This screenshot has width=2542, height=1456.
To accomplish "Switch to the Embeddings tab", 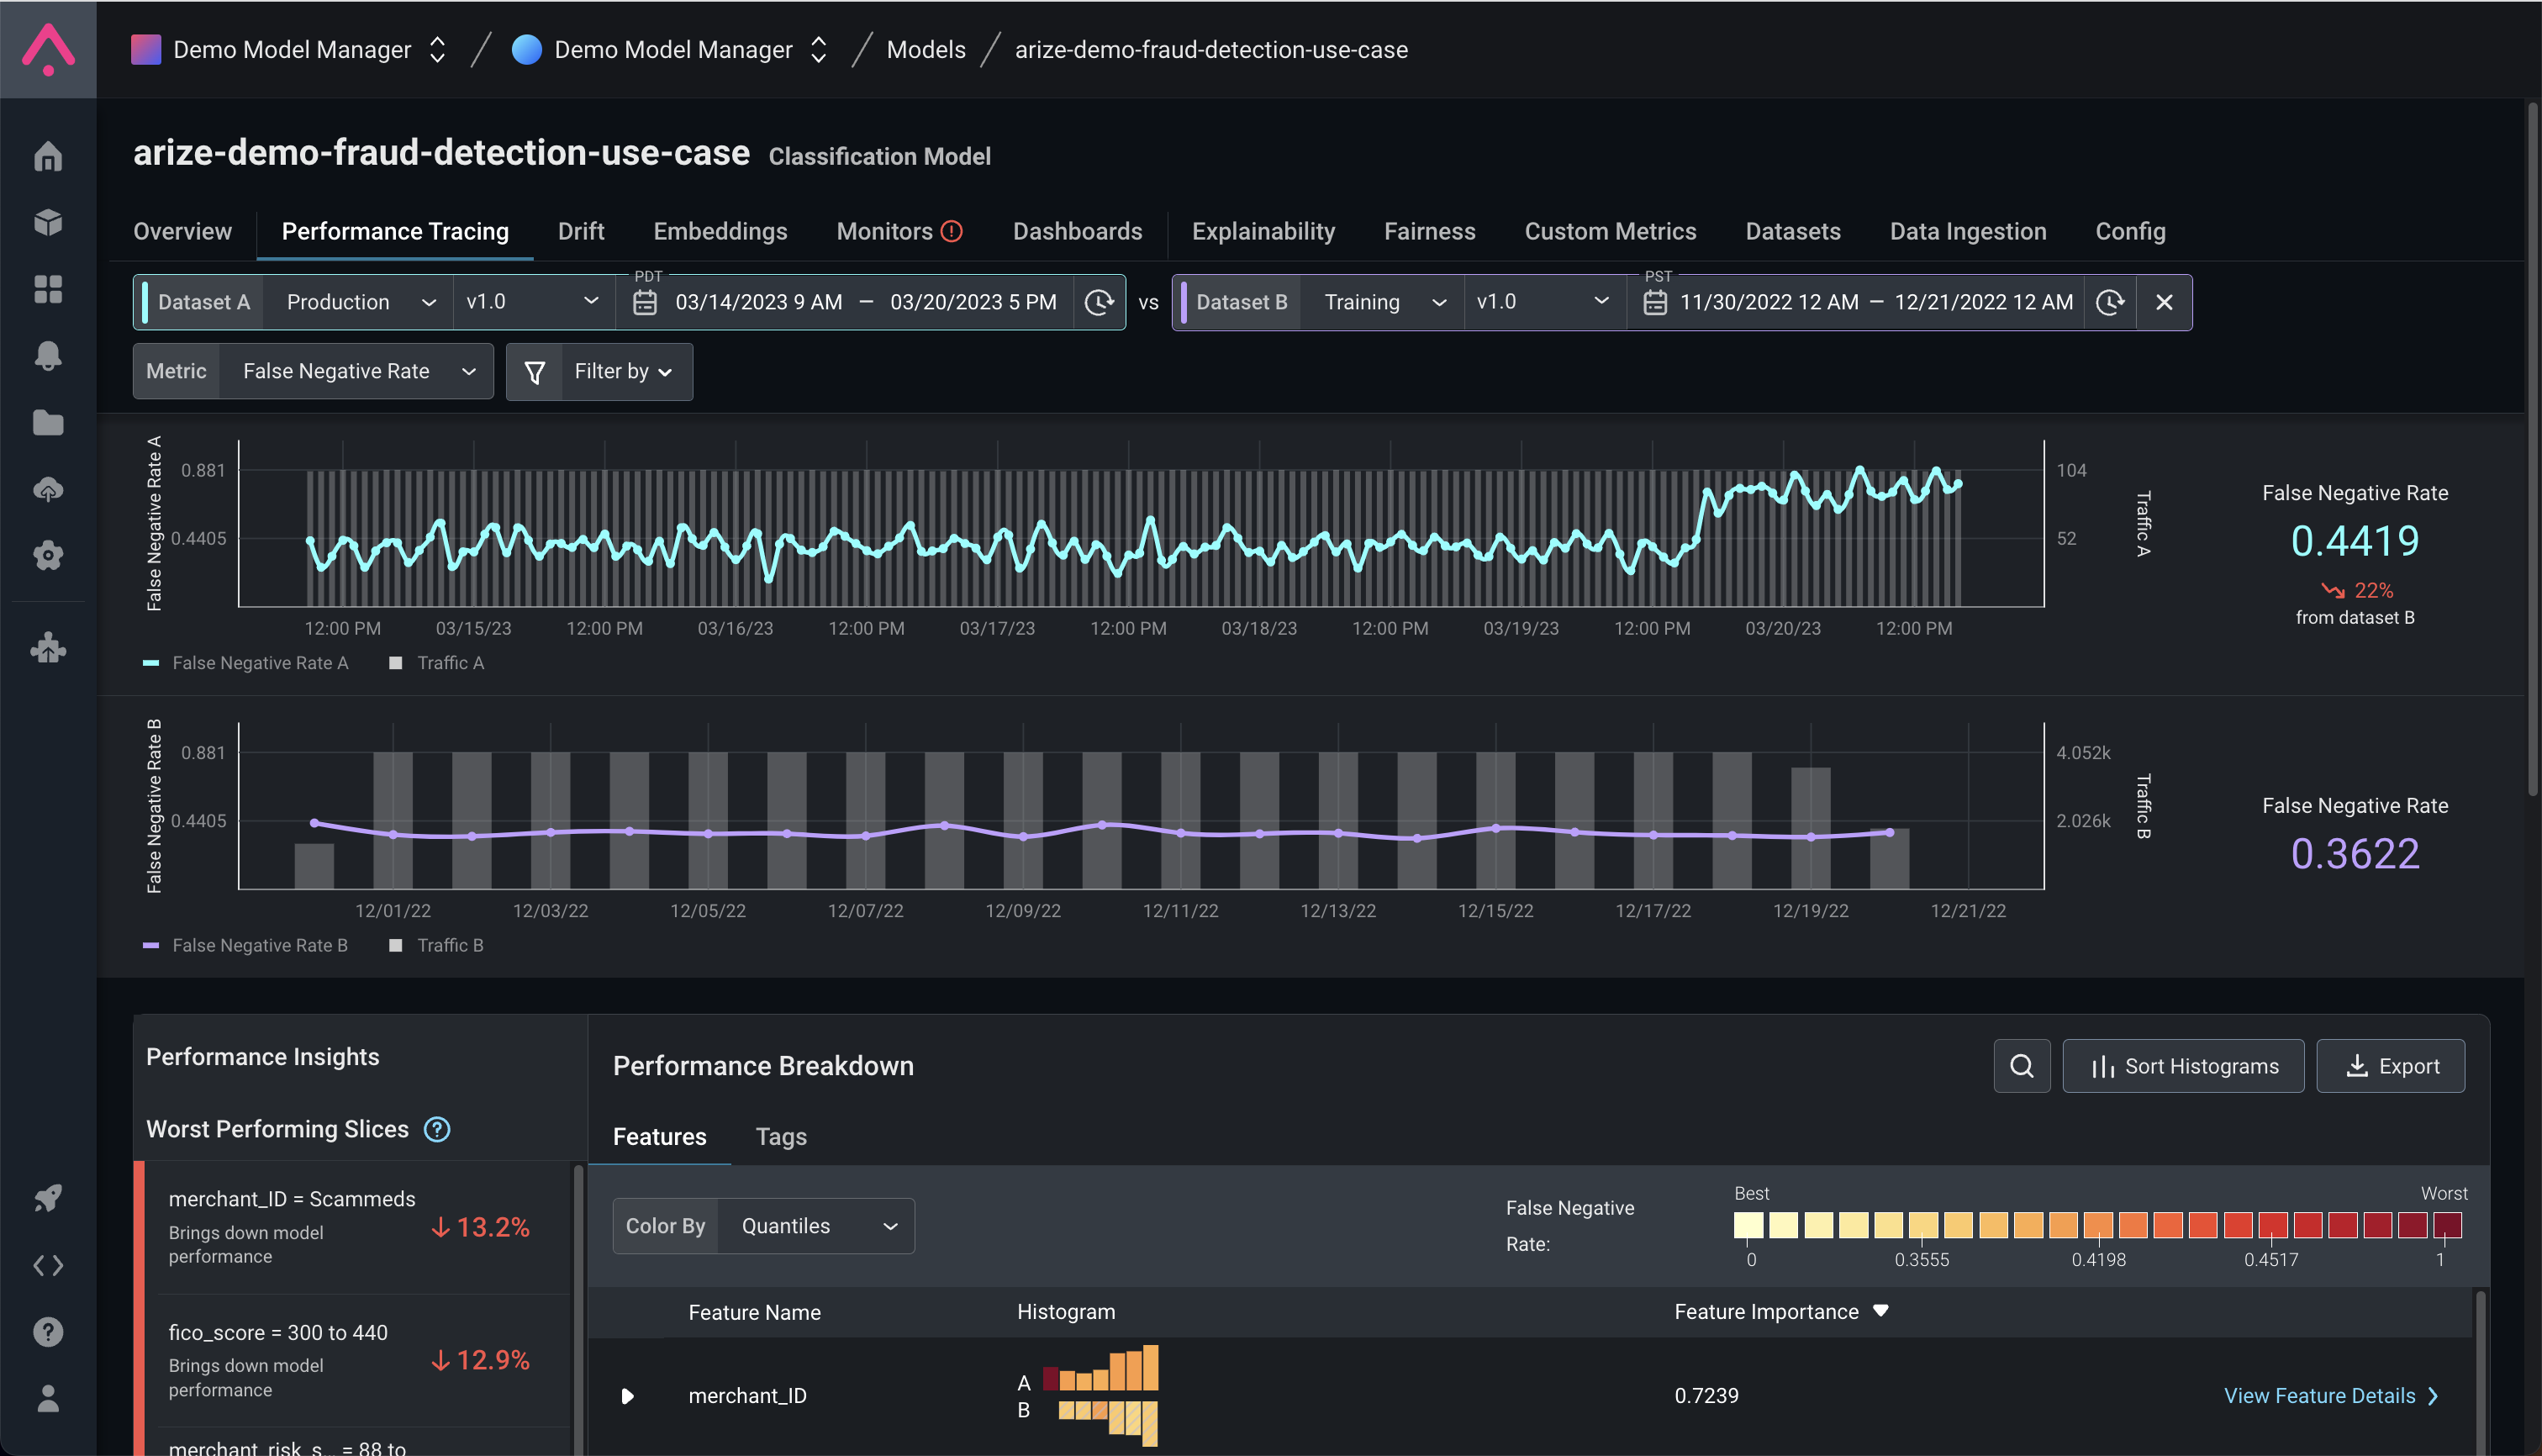I will (720, 231).
